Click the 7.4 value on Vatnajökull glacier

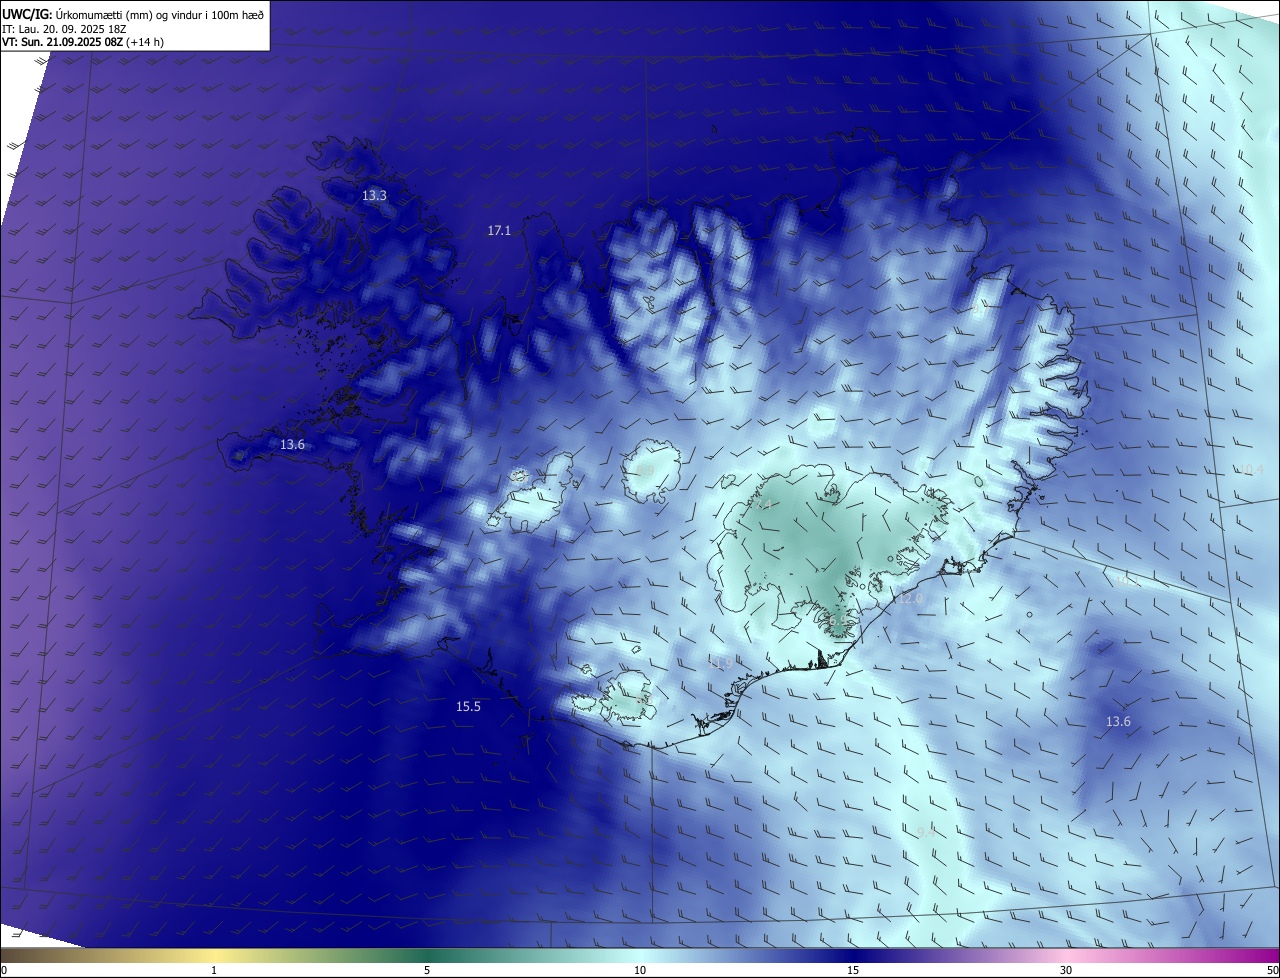coord(763,504)
